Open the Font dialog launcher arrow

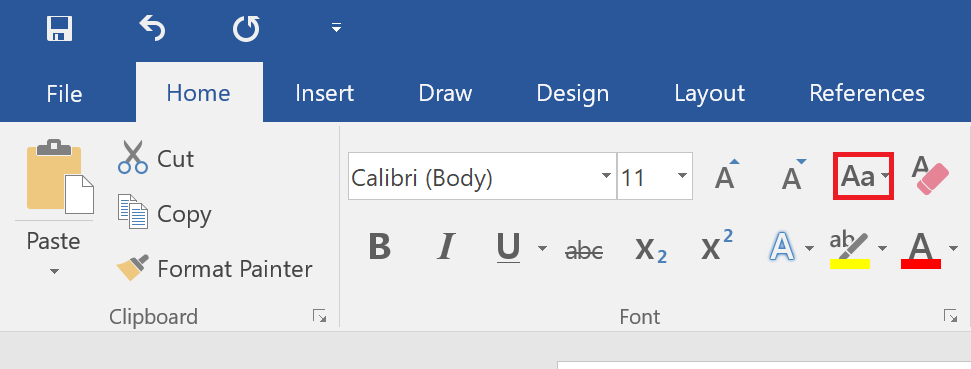click(950, 316)
